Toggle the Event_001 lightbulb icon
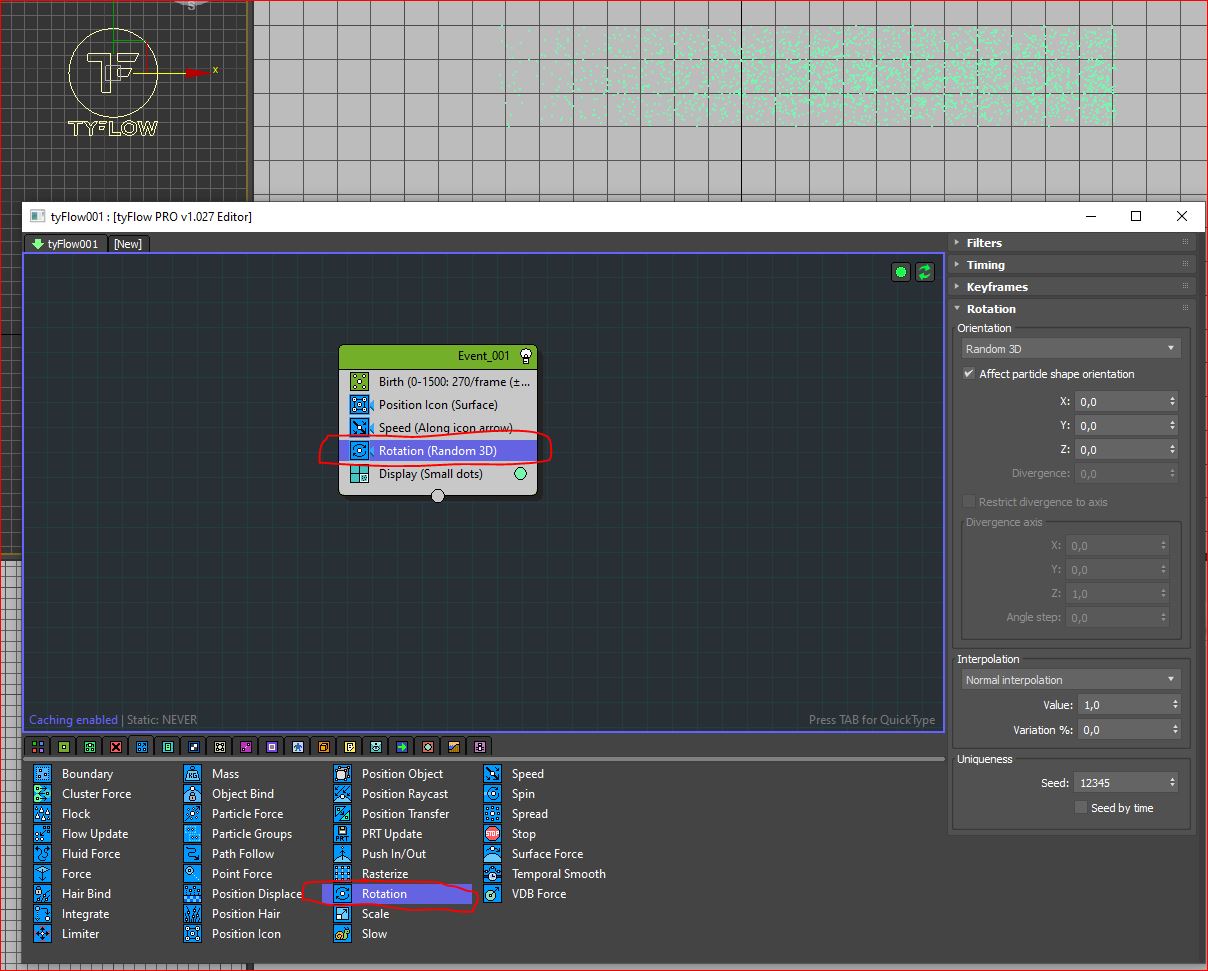Viewport: 1208px width, 971px height. point(526,356)
